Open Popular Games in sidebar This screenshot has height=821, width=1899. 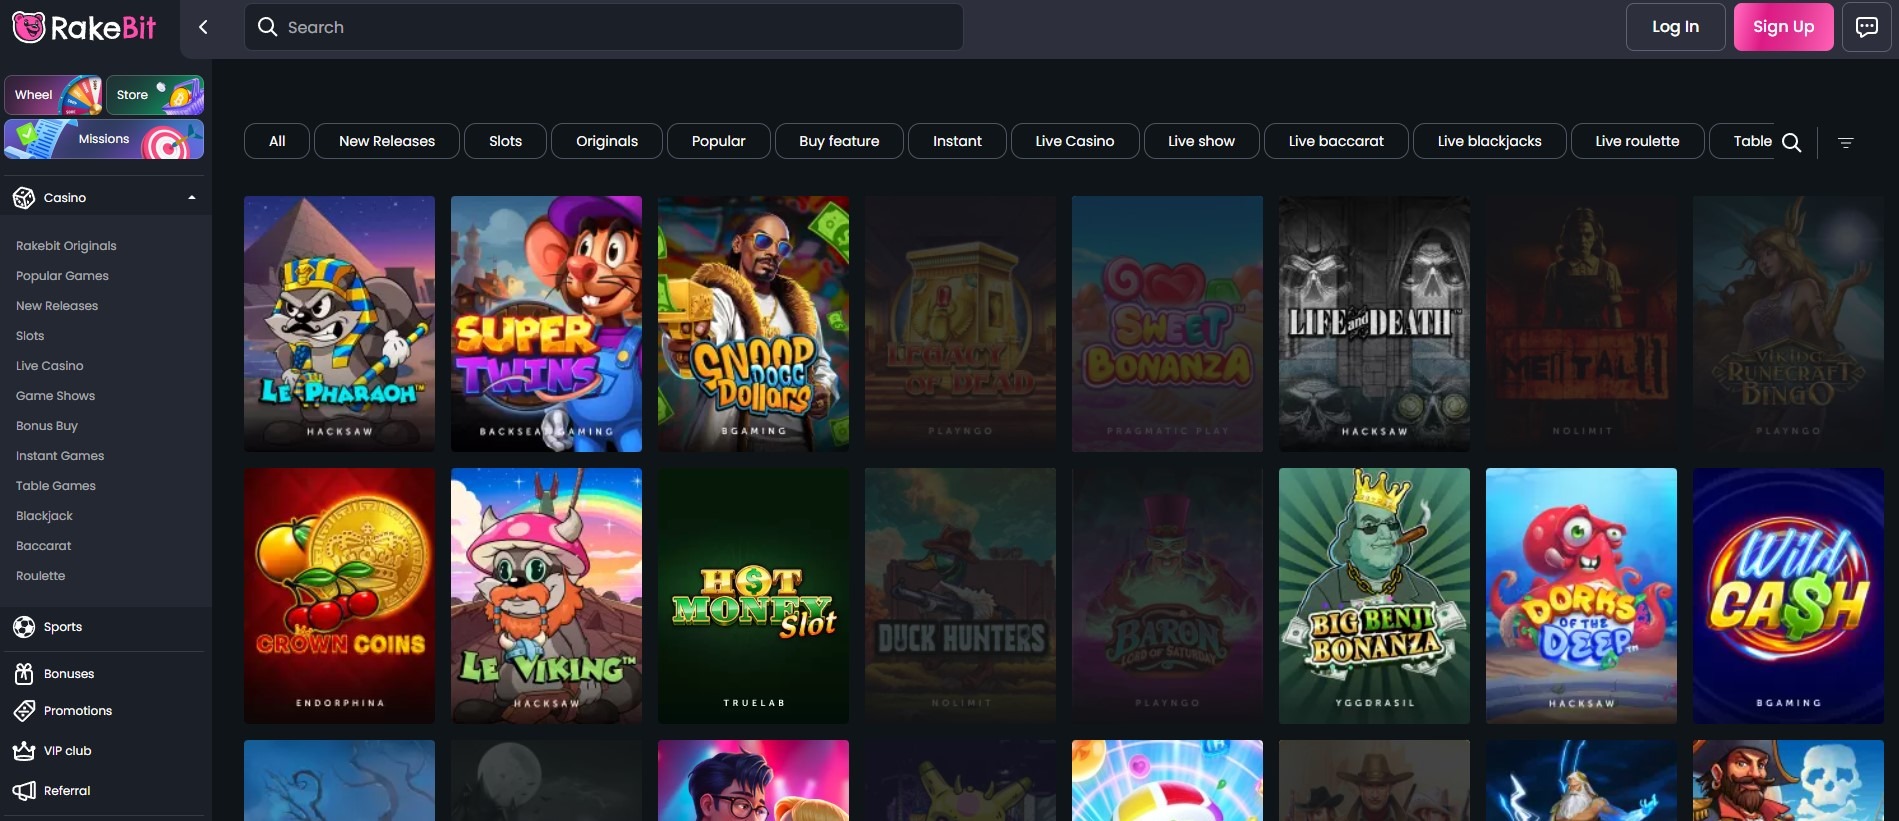click(62, 276)
